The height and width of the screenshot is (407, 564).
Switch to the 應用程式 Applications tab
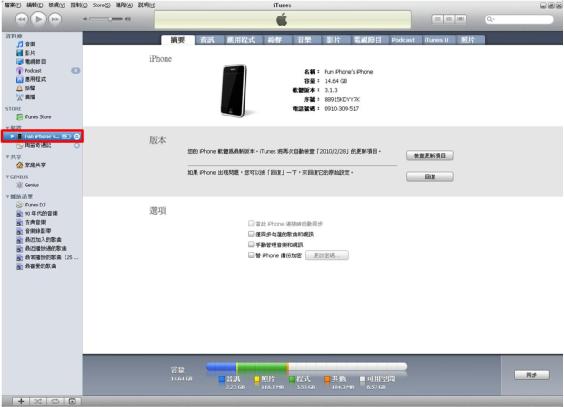[241, 40]
